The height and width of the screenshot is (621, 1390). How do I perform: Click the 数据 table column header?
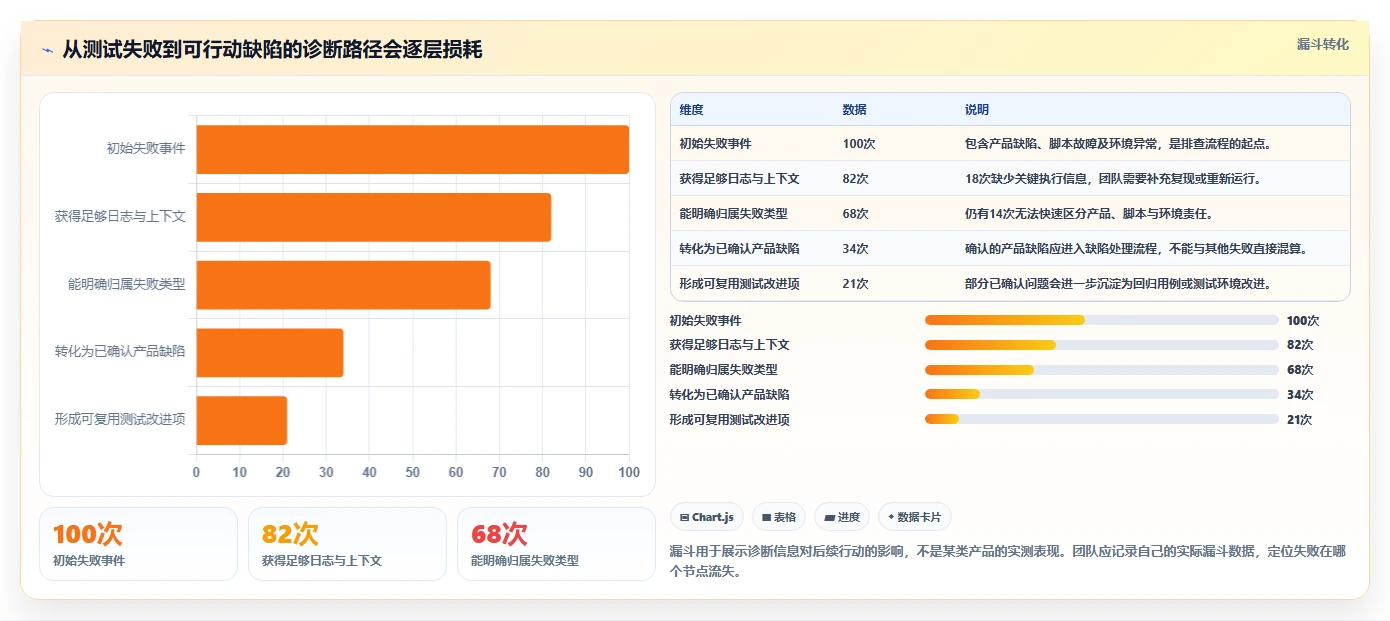(x=854, y=110)
